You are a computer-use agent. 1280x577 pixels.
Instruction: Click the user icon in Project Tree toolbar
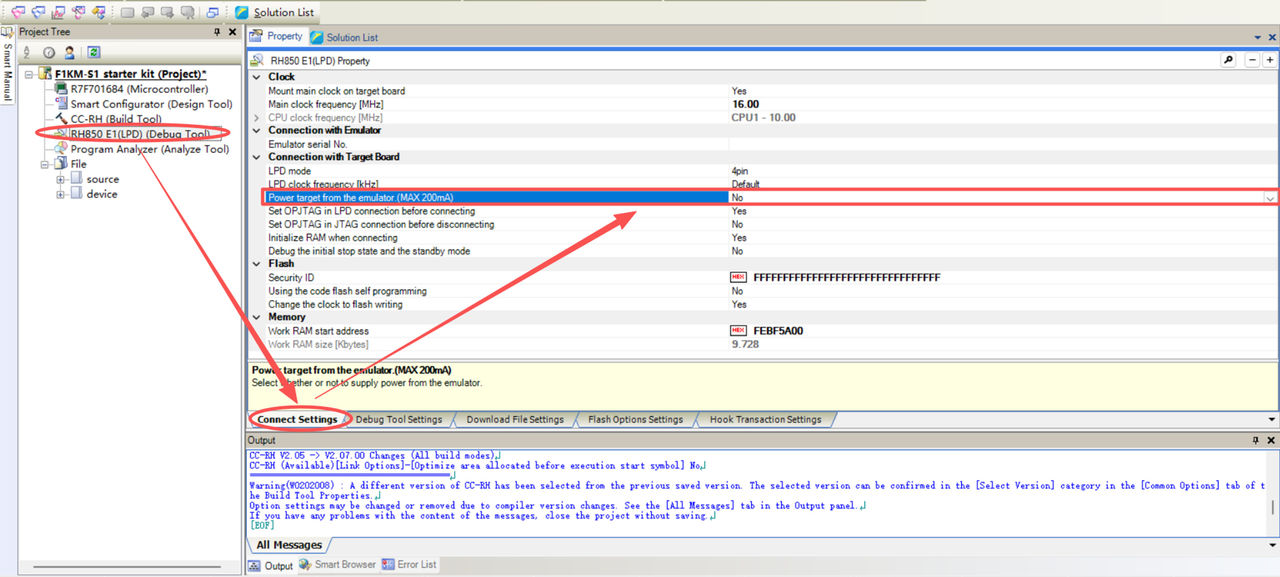tap(69, 52)
